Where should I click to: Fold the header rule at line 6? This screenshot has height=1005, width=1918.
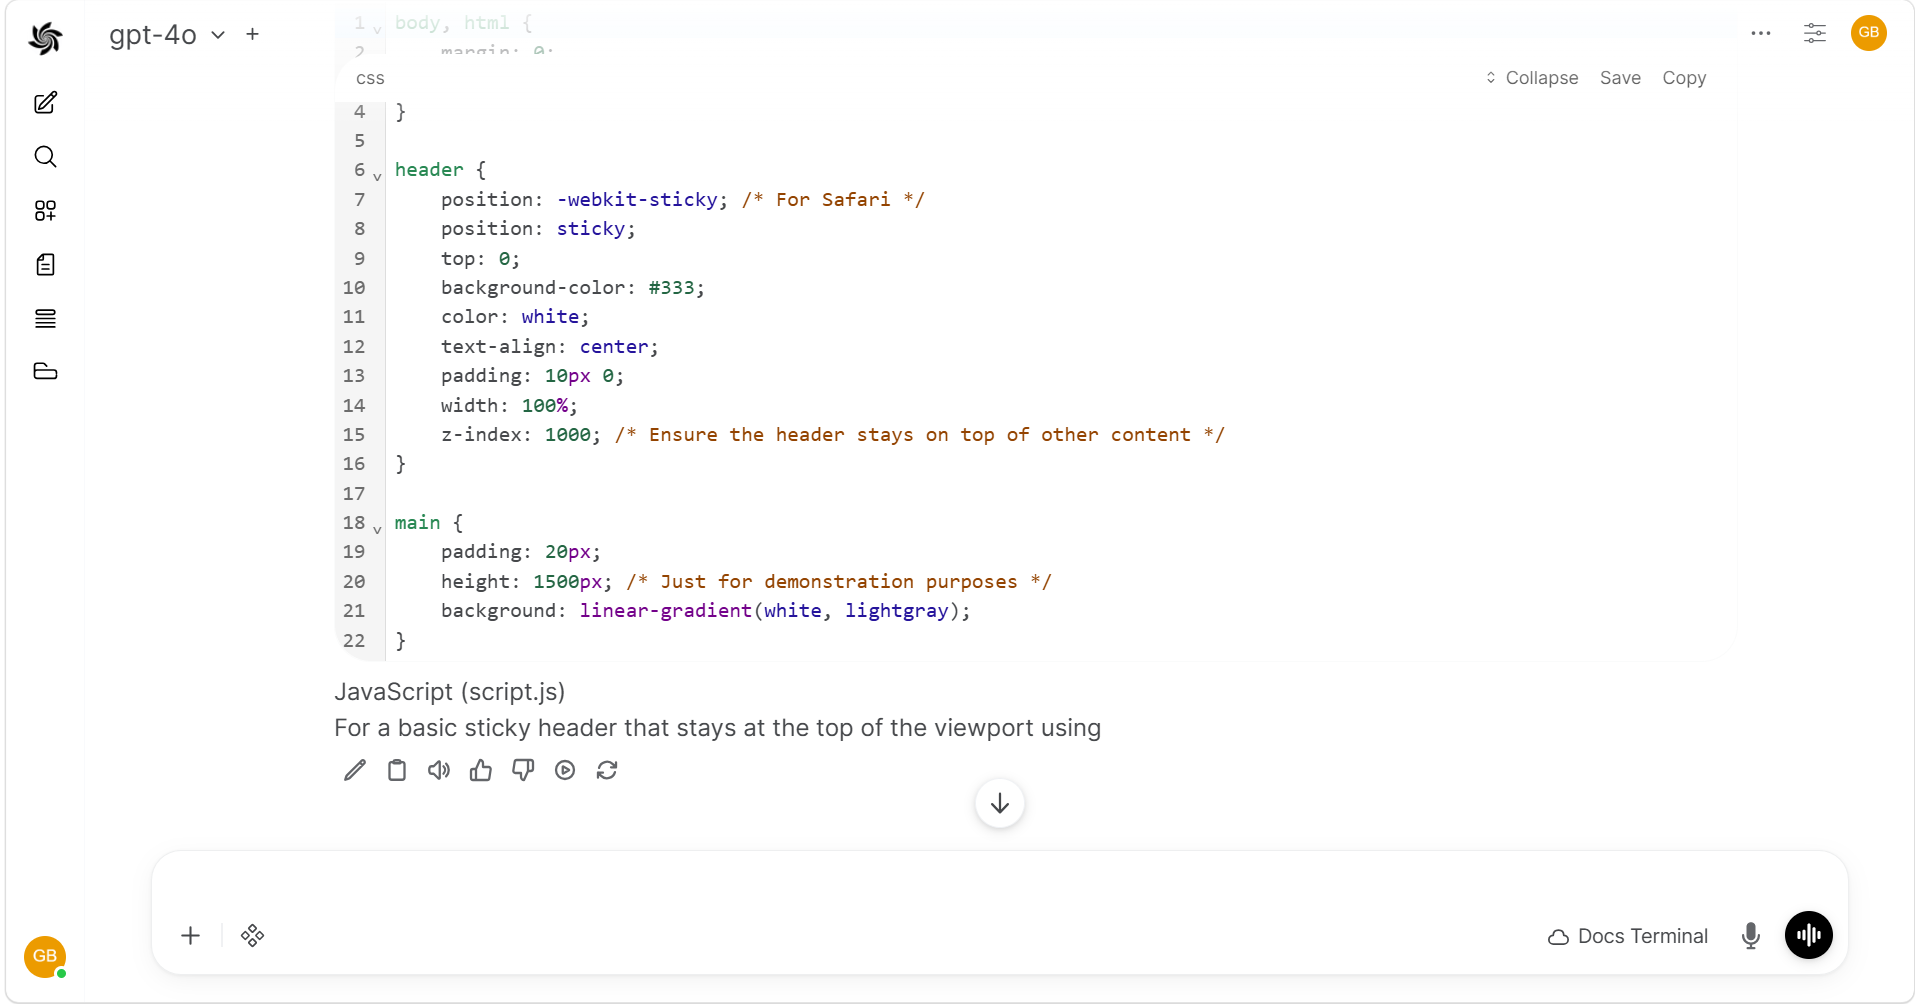[x=377, y=176]
